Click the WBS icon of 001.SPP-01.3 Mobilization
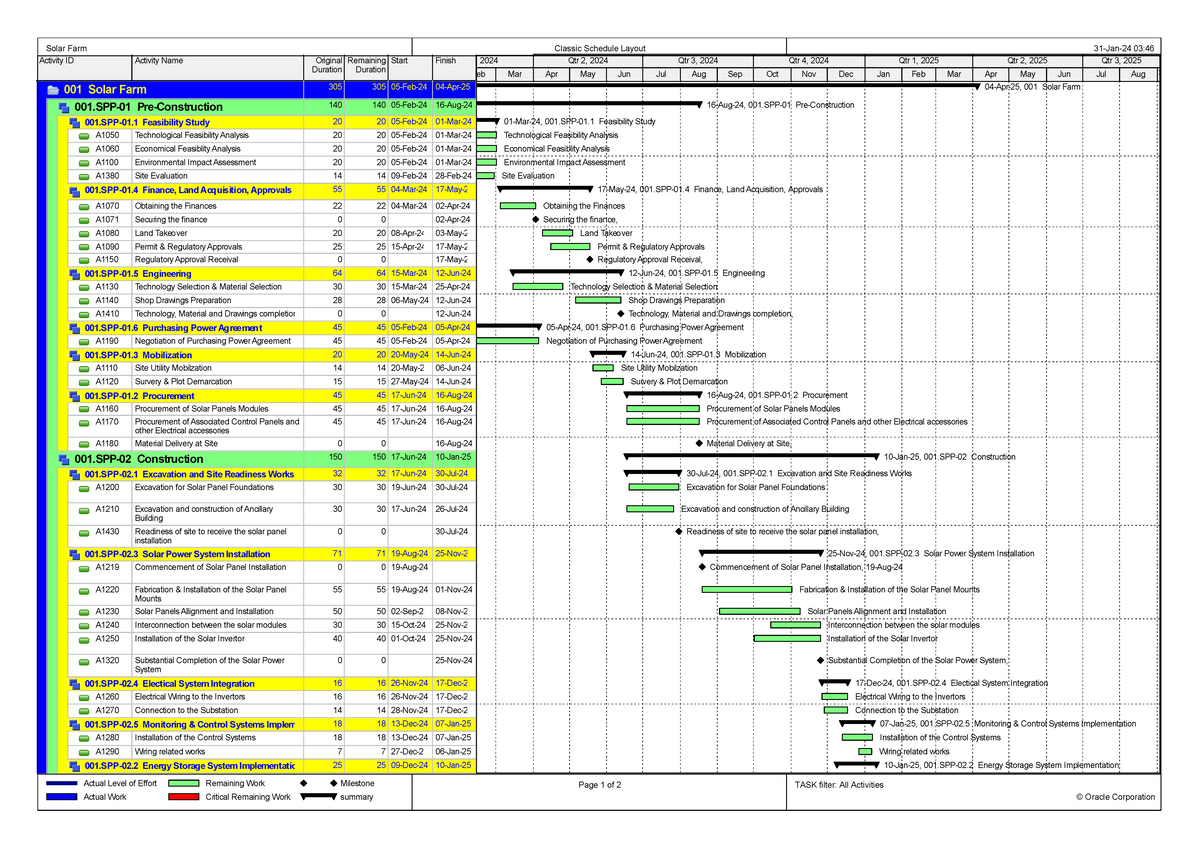The height and width of the screenshot is (849, 1200). 76,354
